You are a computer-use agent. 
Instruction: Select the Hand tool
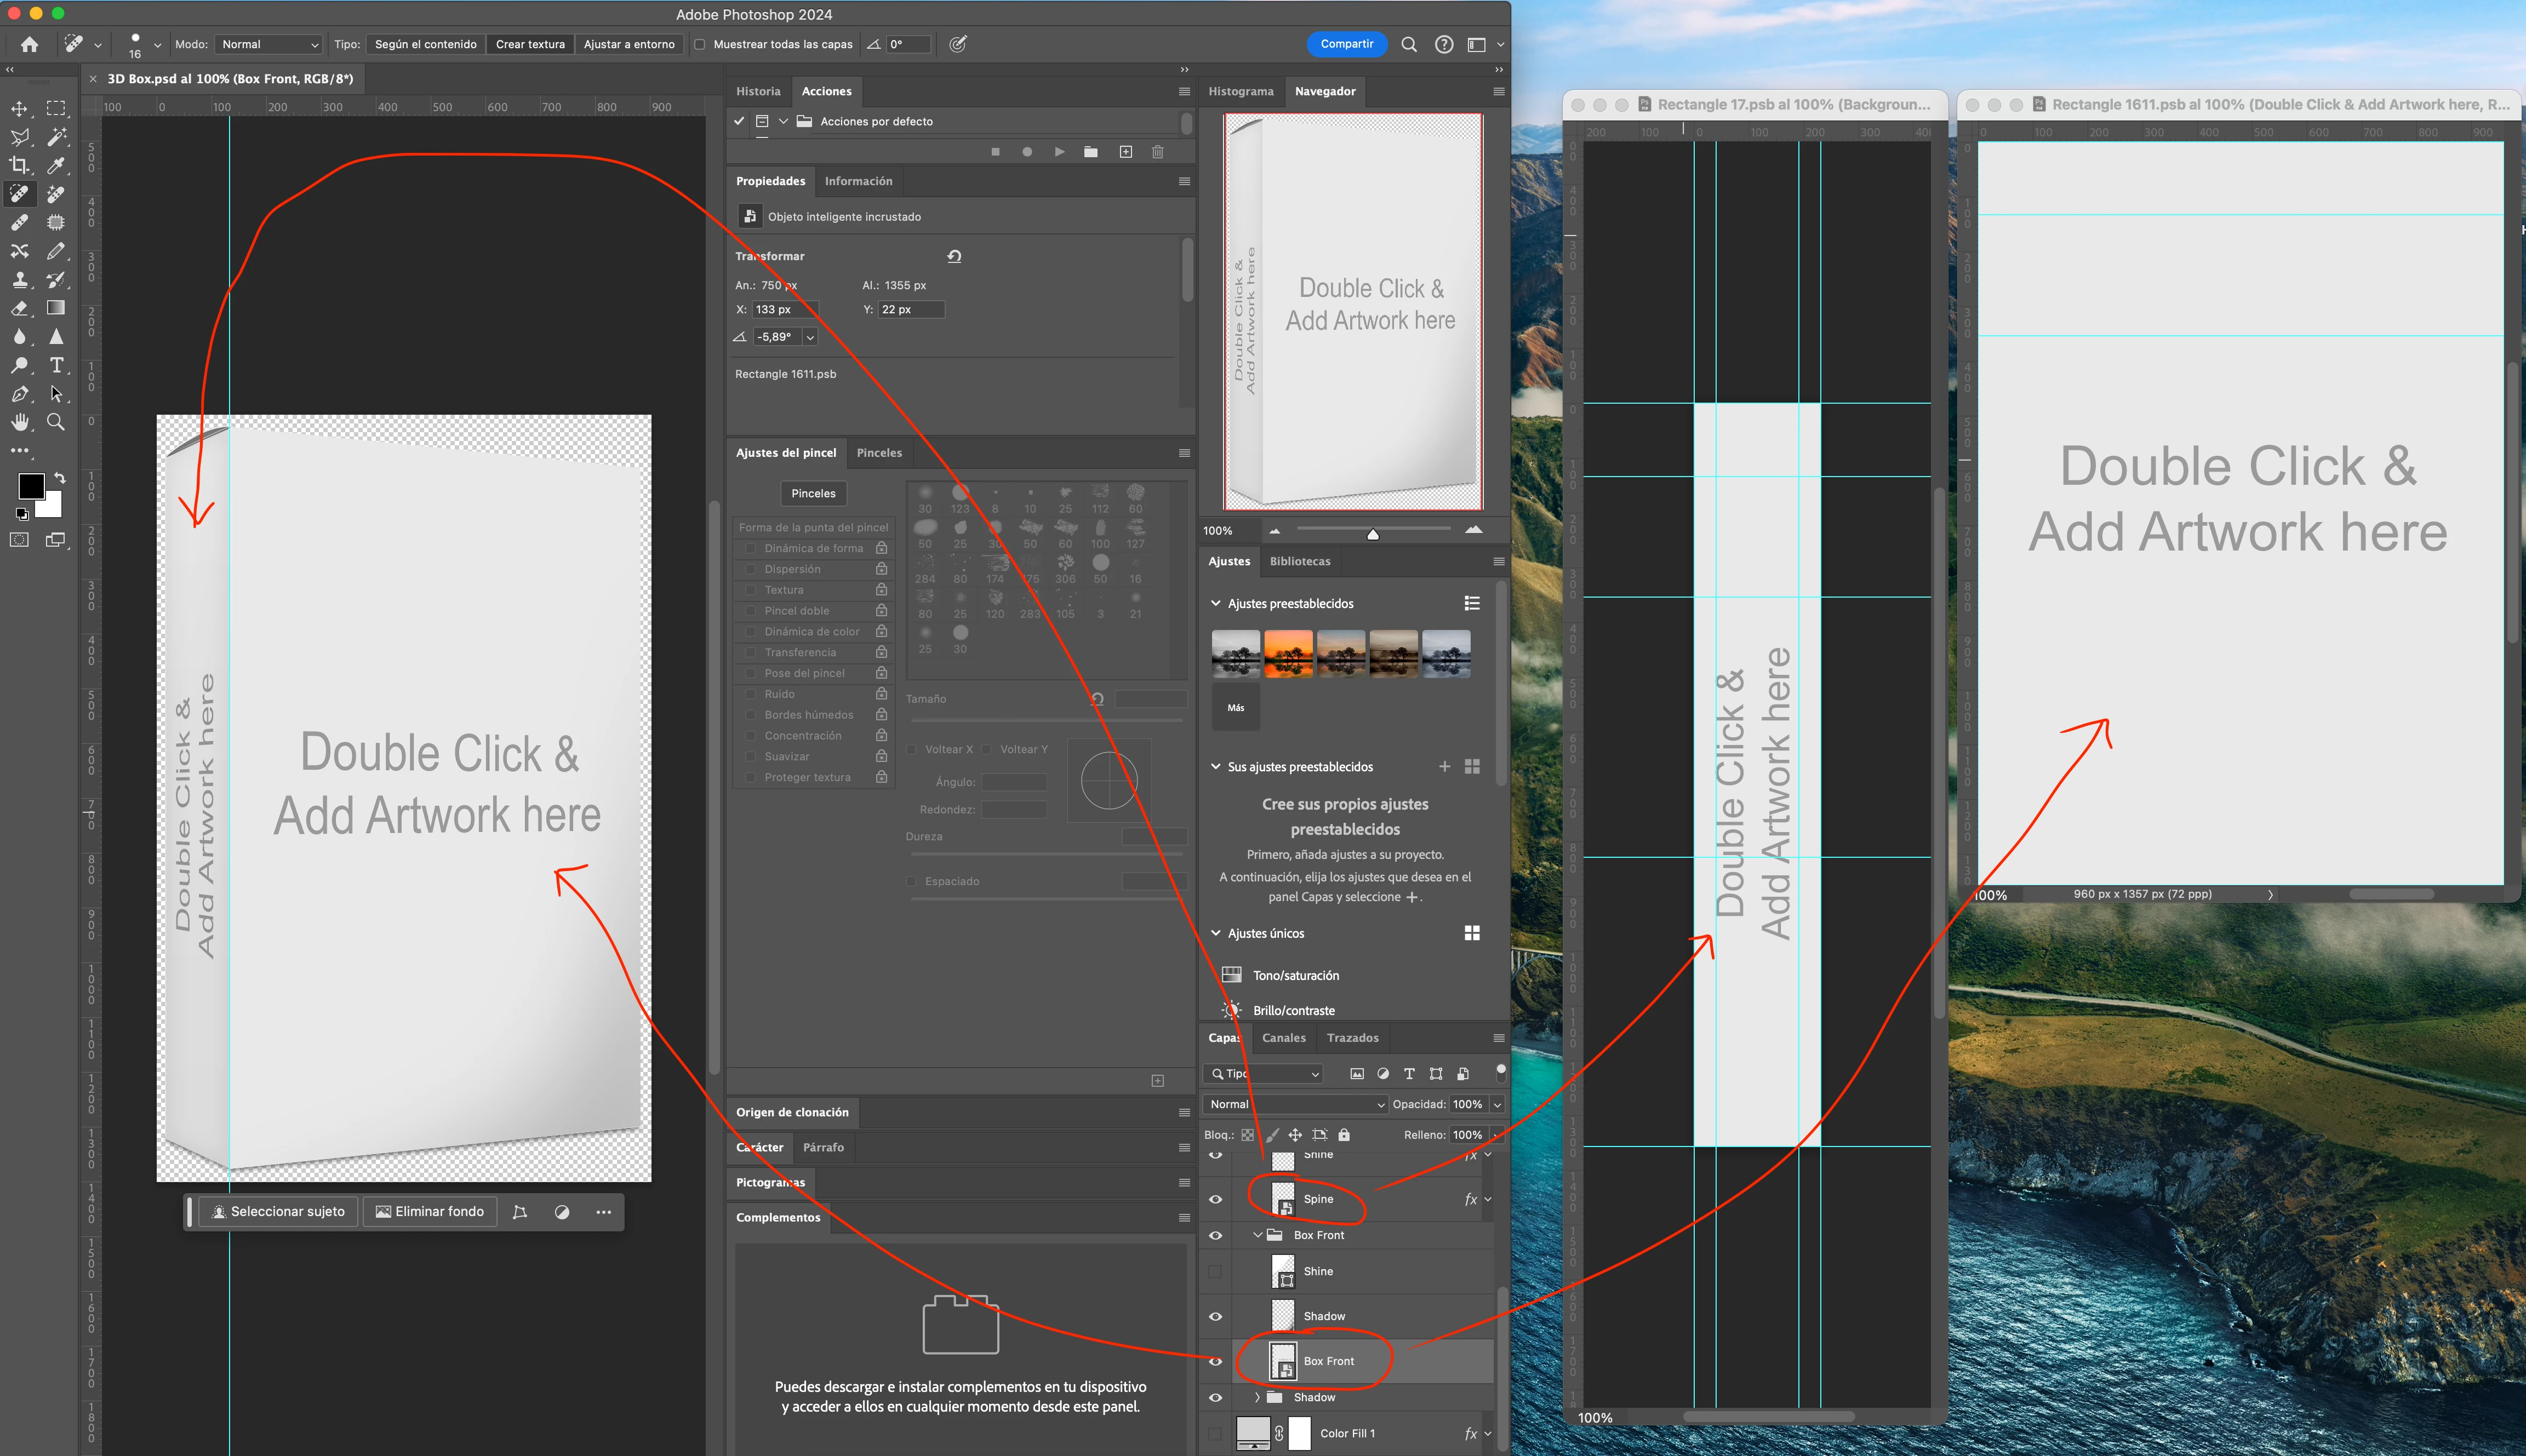(x=19, y=422)
